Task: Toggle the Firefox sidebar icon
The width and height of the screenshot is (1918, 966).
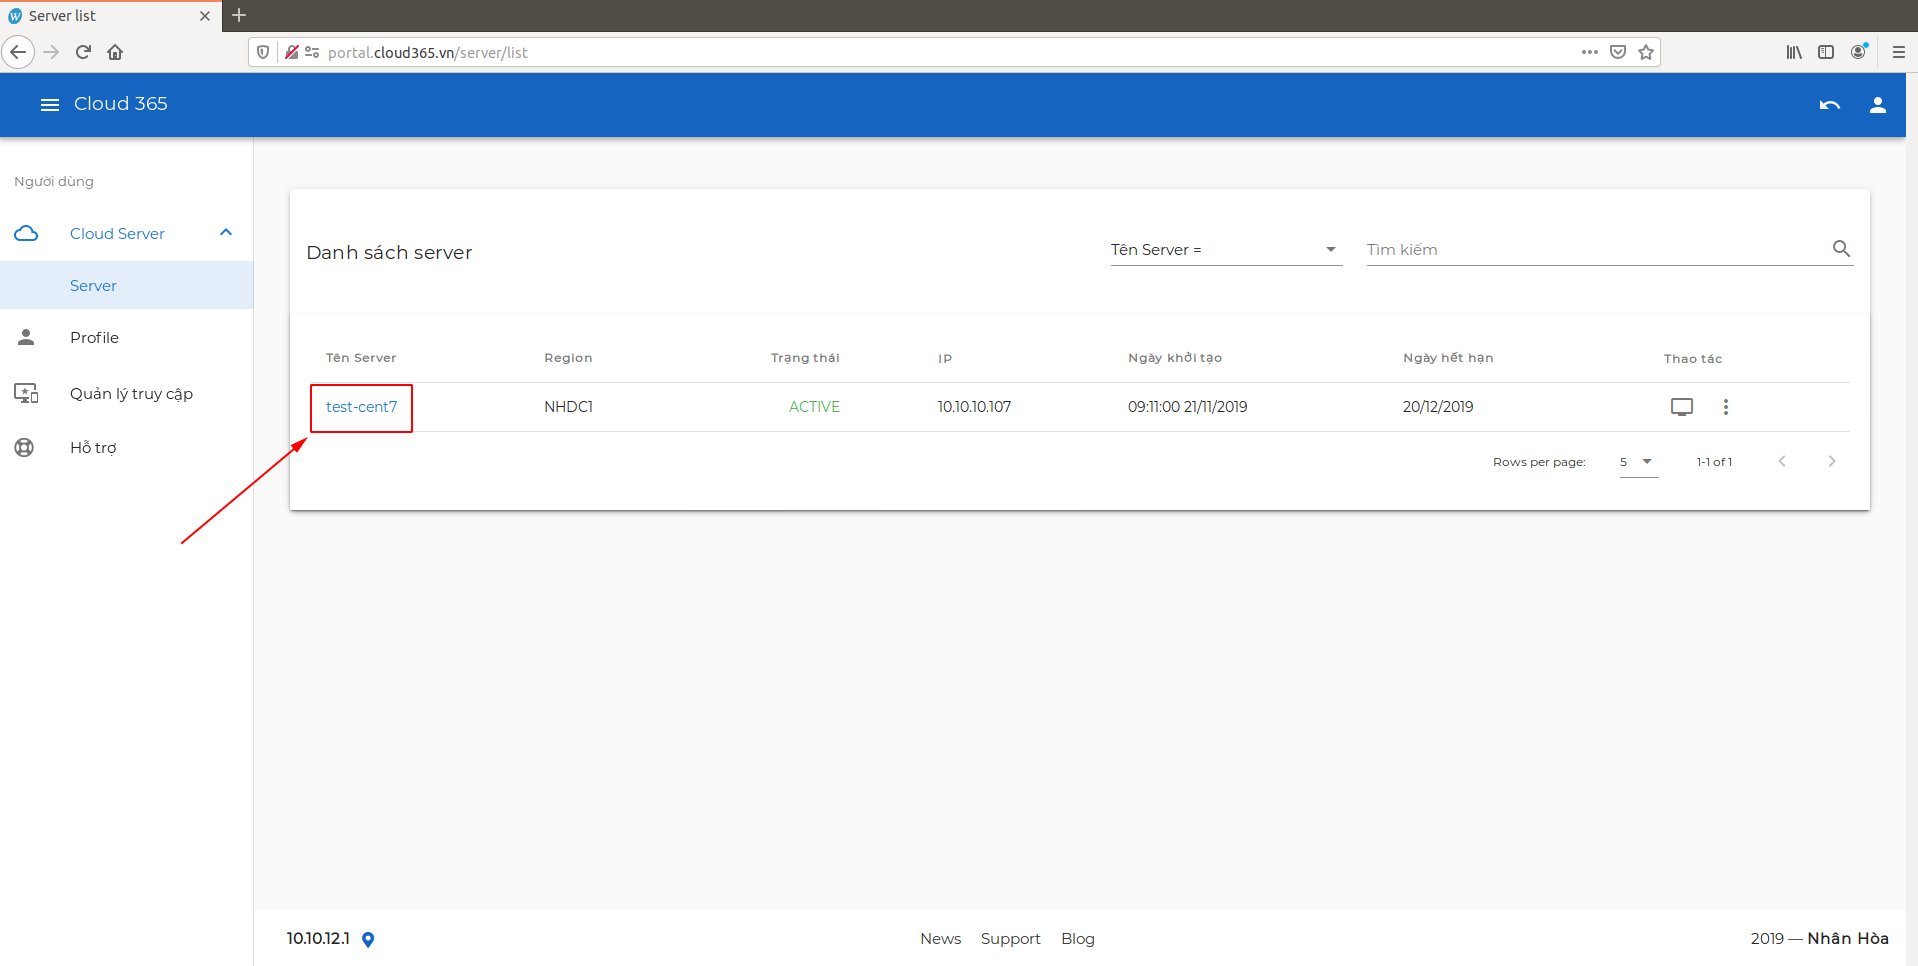Action: [x=1826, y=52]
